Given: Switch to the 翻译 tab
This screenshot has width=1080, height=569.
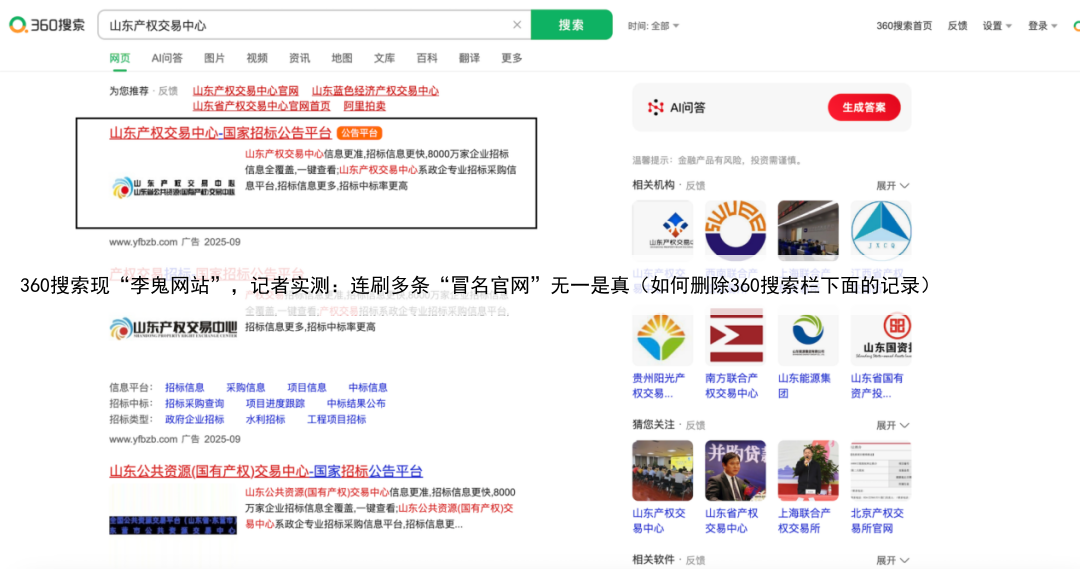Looking at the screenshot, I should (x=469, y=59).
